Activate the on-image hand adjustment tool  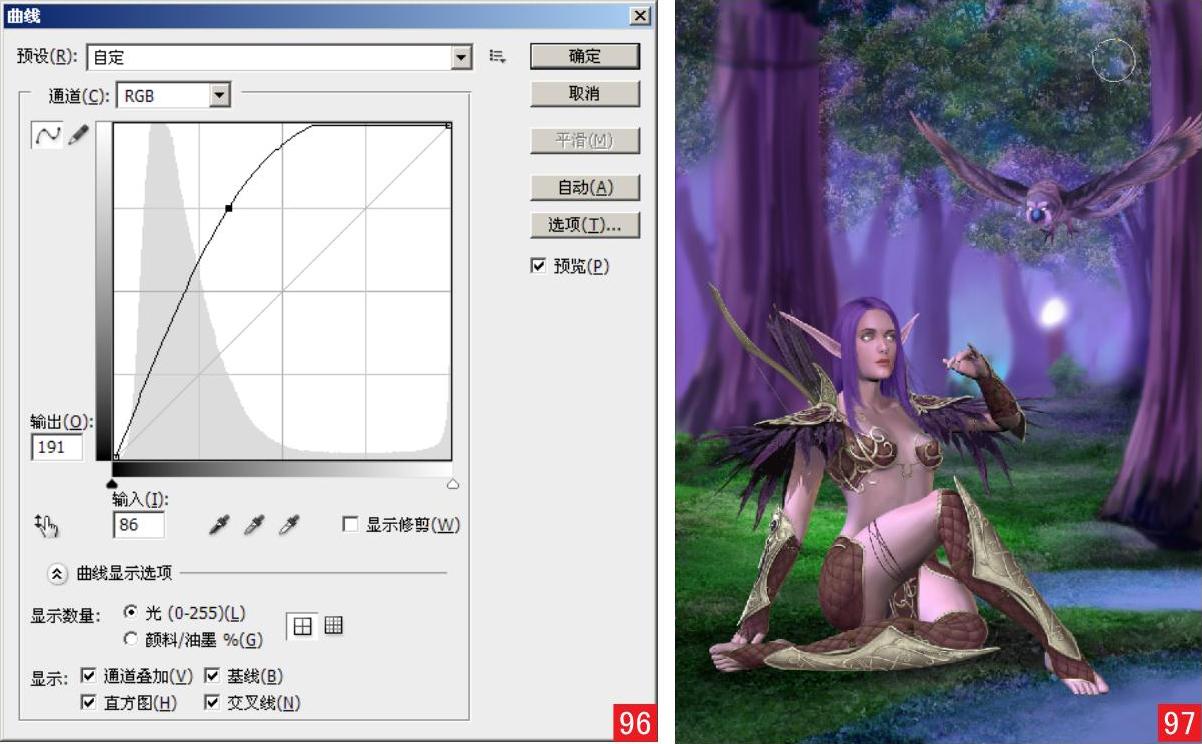point(47,524)
